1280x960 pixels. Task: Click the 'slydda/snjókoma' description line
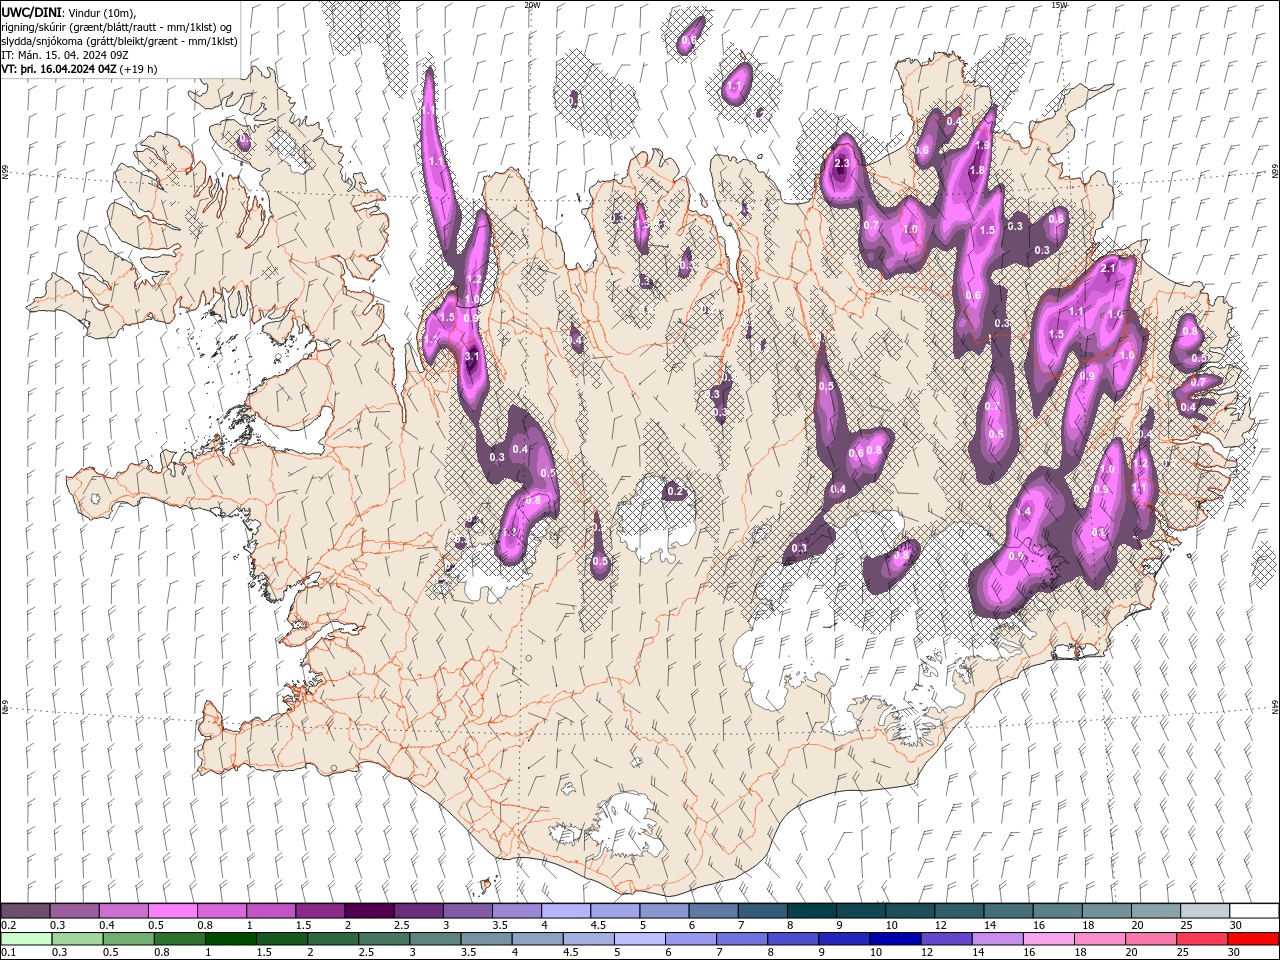click(120, 40)
